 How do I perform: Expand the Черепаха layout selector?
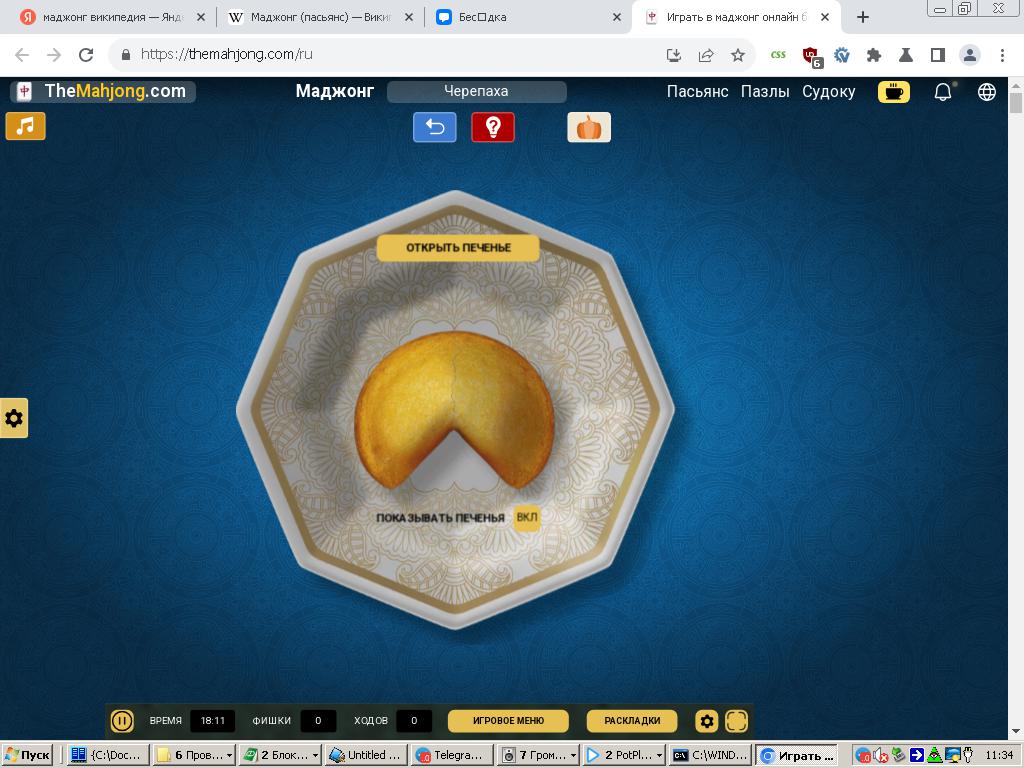tap(476, 91)
